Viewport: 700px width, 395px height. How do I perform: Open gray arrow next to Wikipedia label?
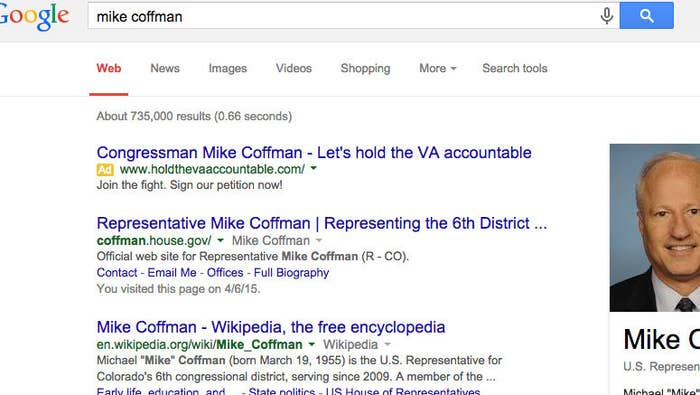388,344
